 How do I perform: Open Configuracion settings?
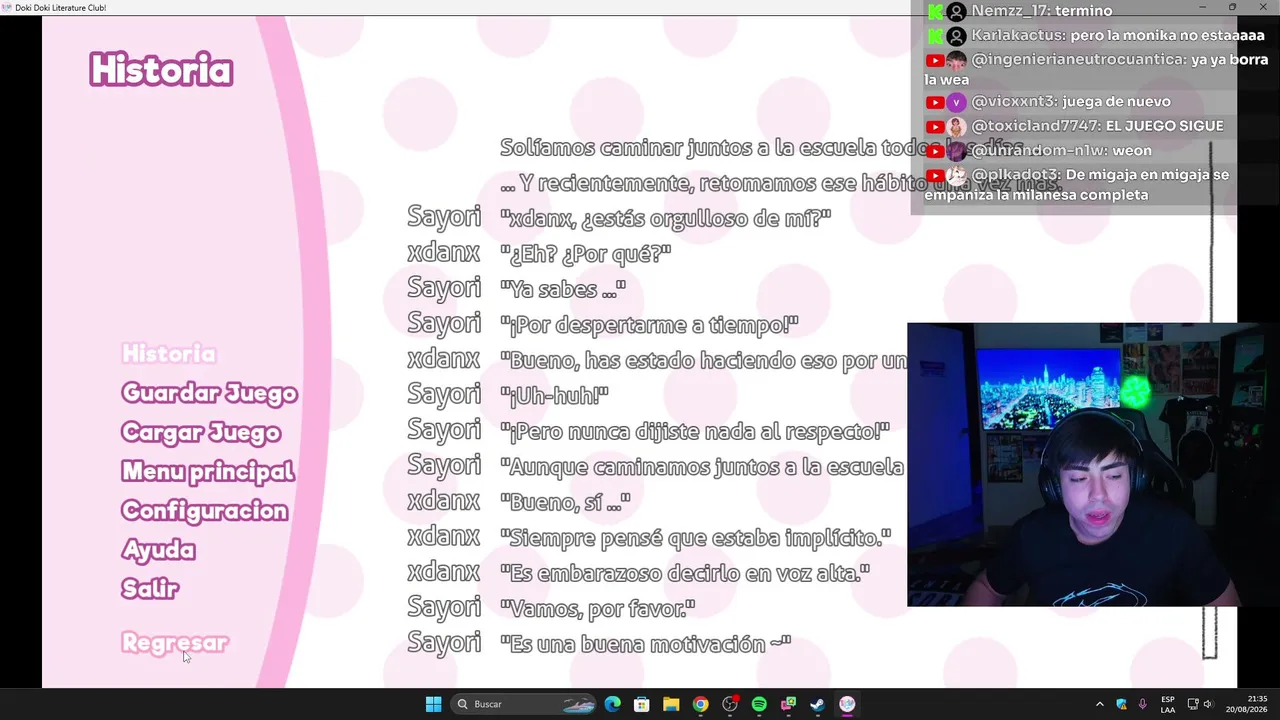pyautogui.click(x=204, y=511)
